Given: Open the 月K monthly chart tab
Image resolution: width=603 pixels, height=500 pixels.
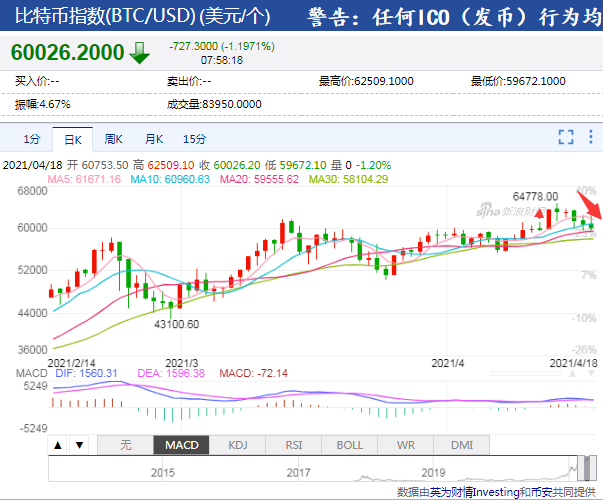Looking at the screenshot, I should [x=153, y=139].
